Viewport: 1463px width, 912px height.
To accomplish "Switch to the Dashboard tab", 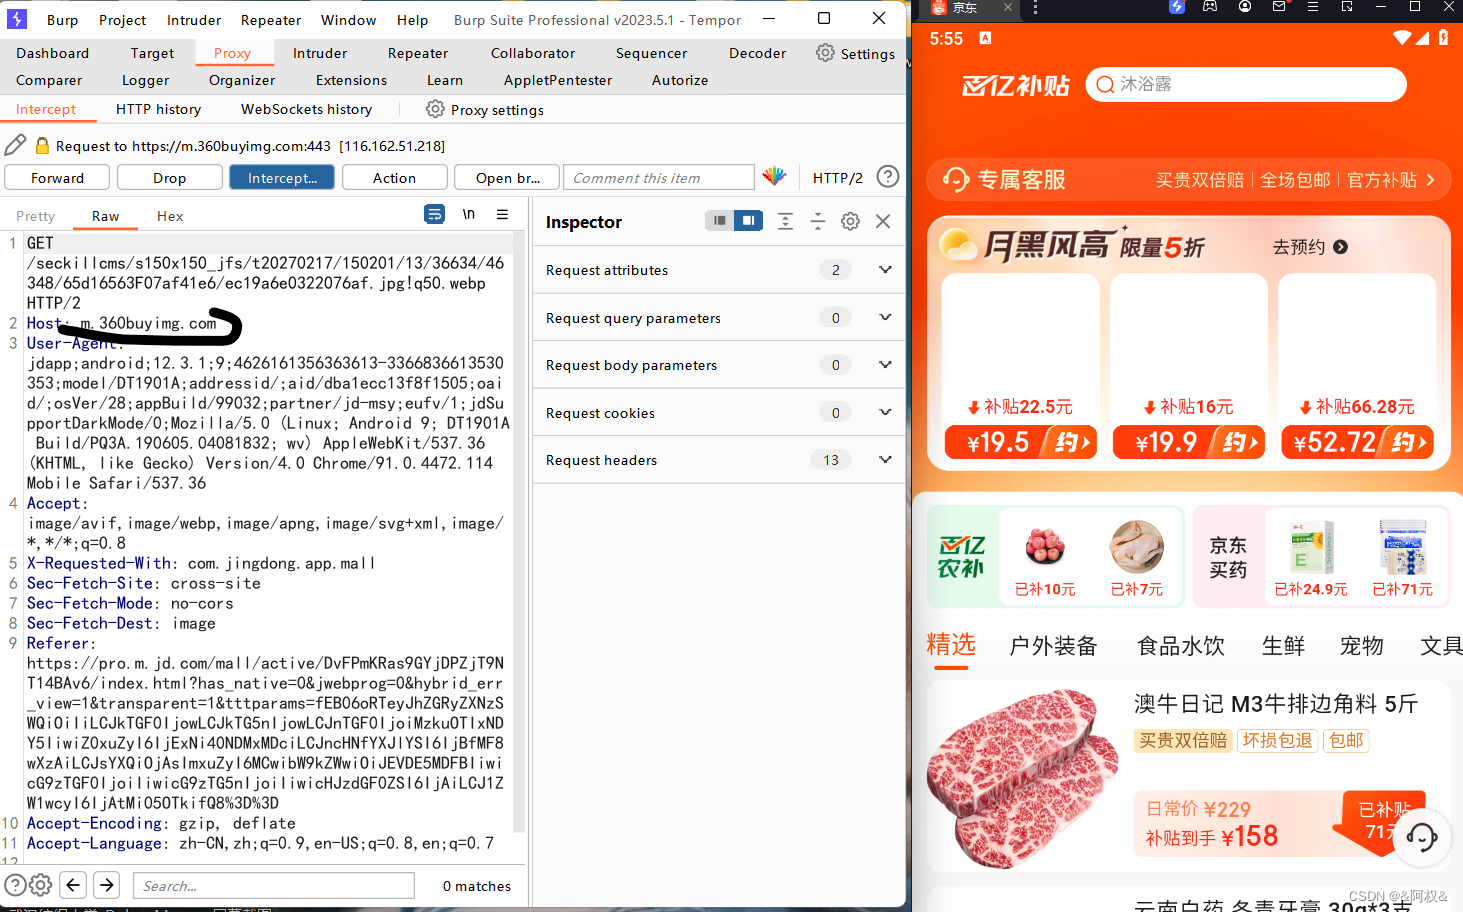I will 52,53.
